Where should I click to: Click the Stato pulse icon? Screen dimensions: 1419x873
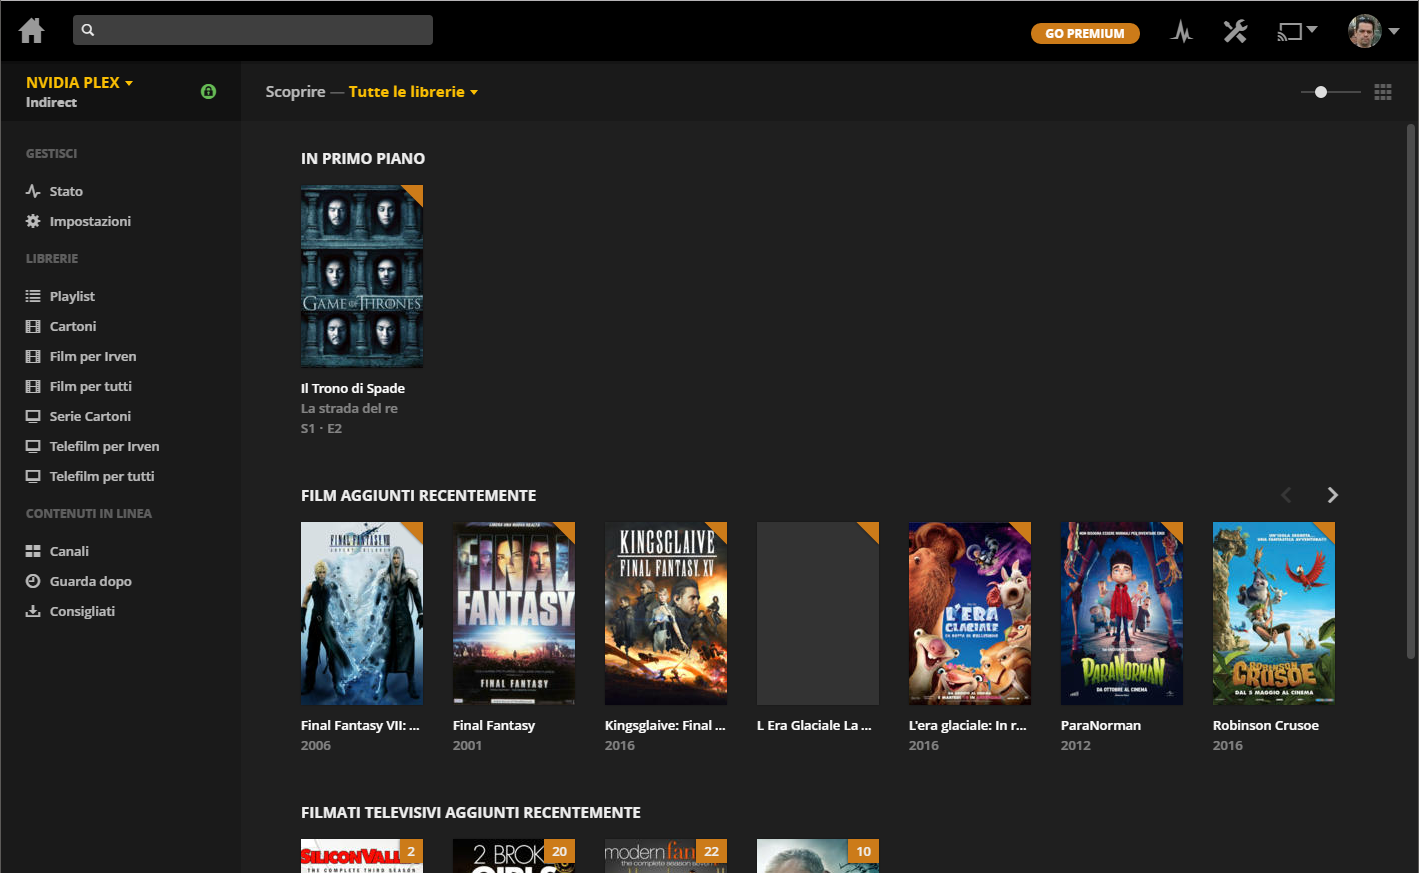click(x=33, y=191)
